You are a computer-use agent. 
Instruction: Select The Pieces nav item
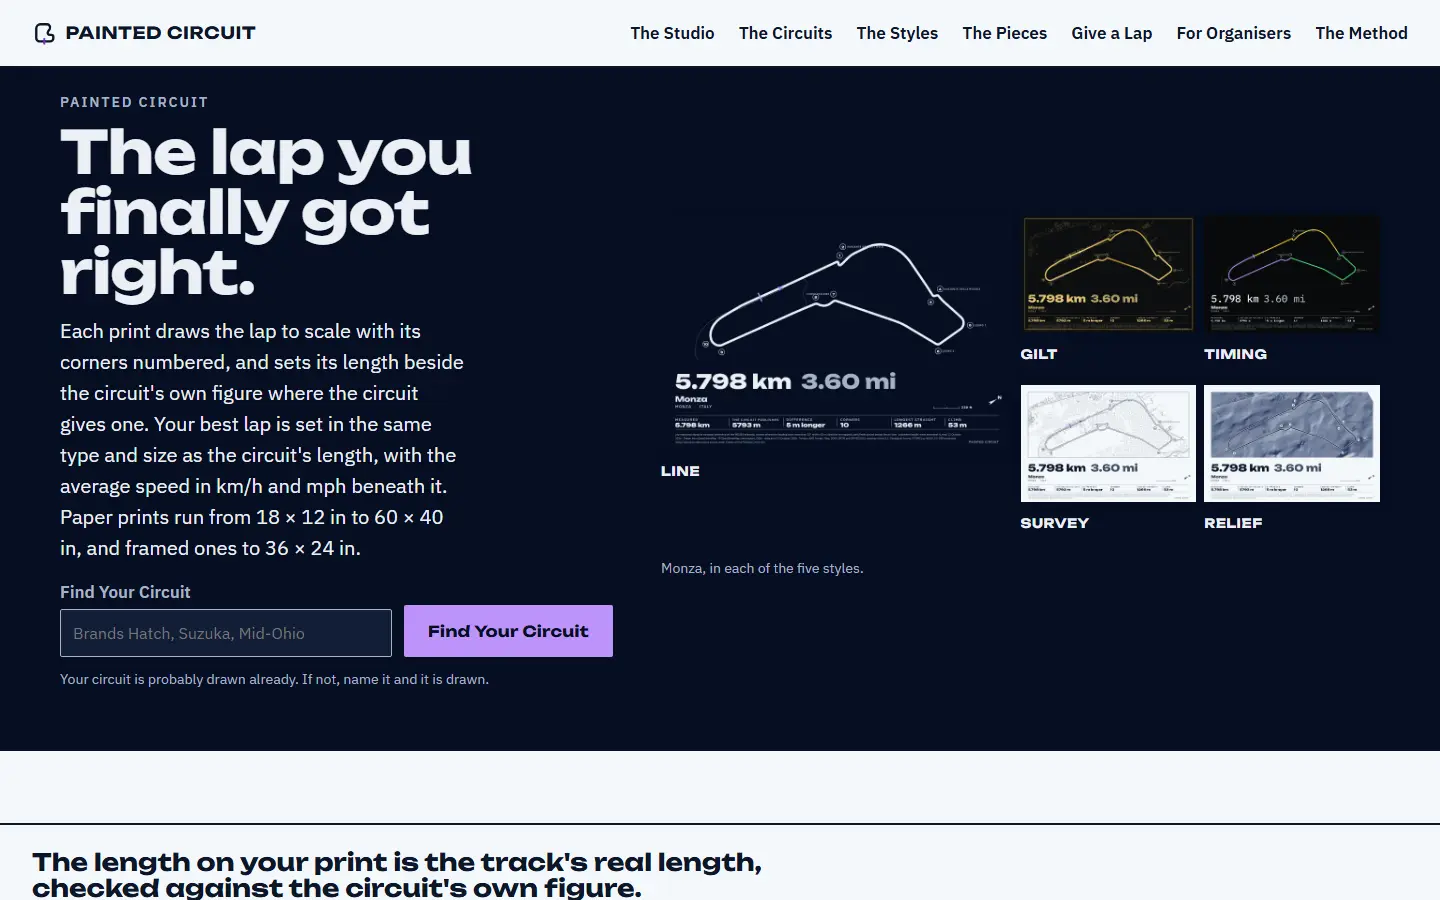(1004, 33)
